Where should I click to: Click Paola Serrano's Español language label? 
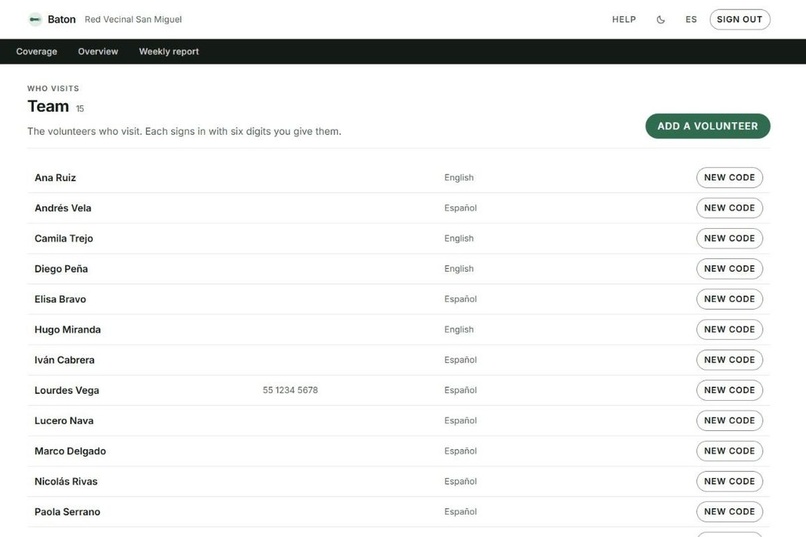coord(461,511)
